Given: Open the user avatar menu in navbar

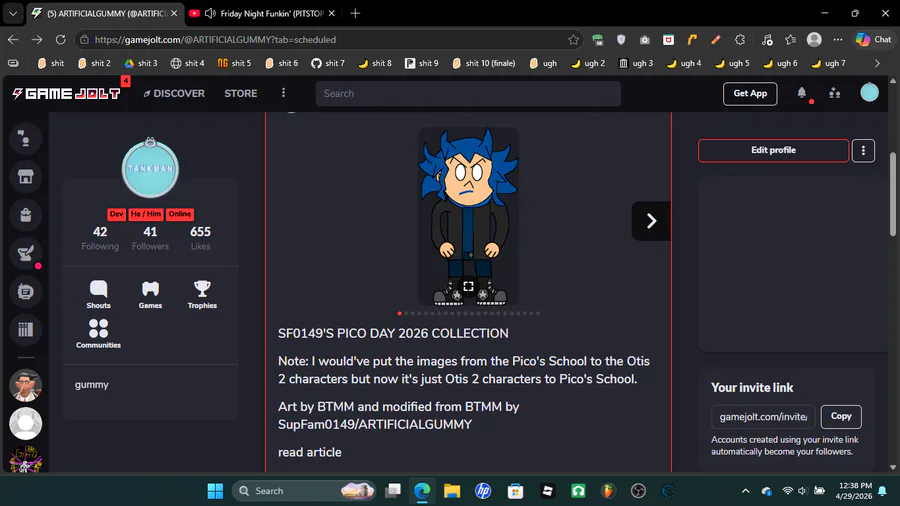Looking at the screenshot, I should 869,92.
